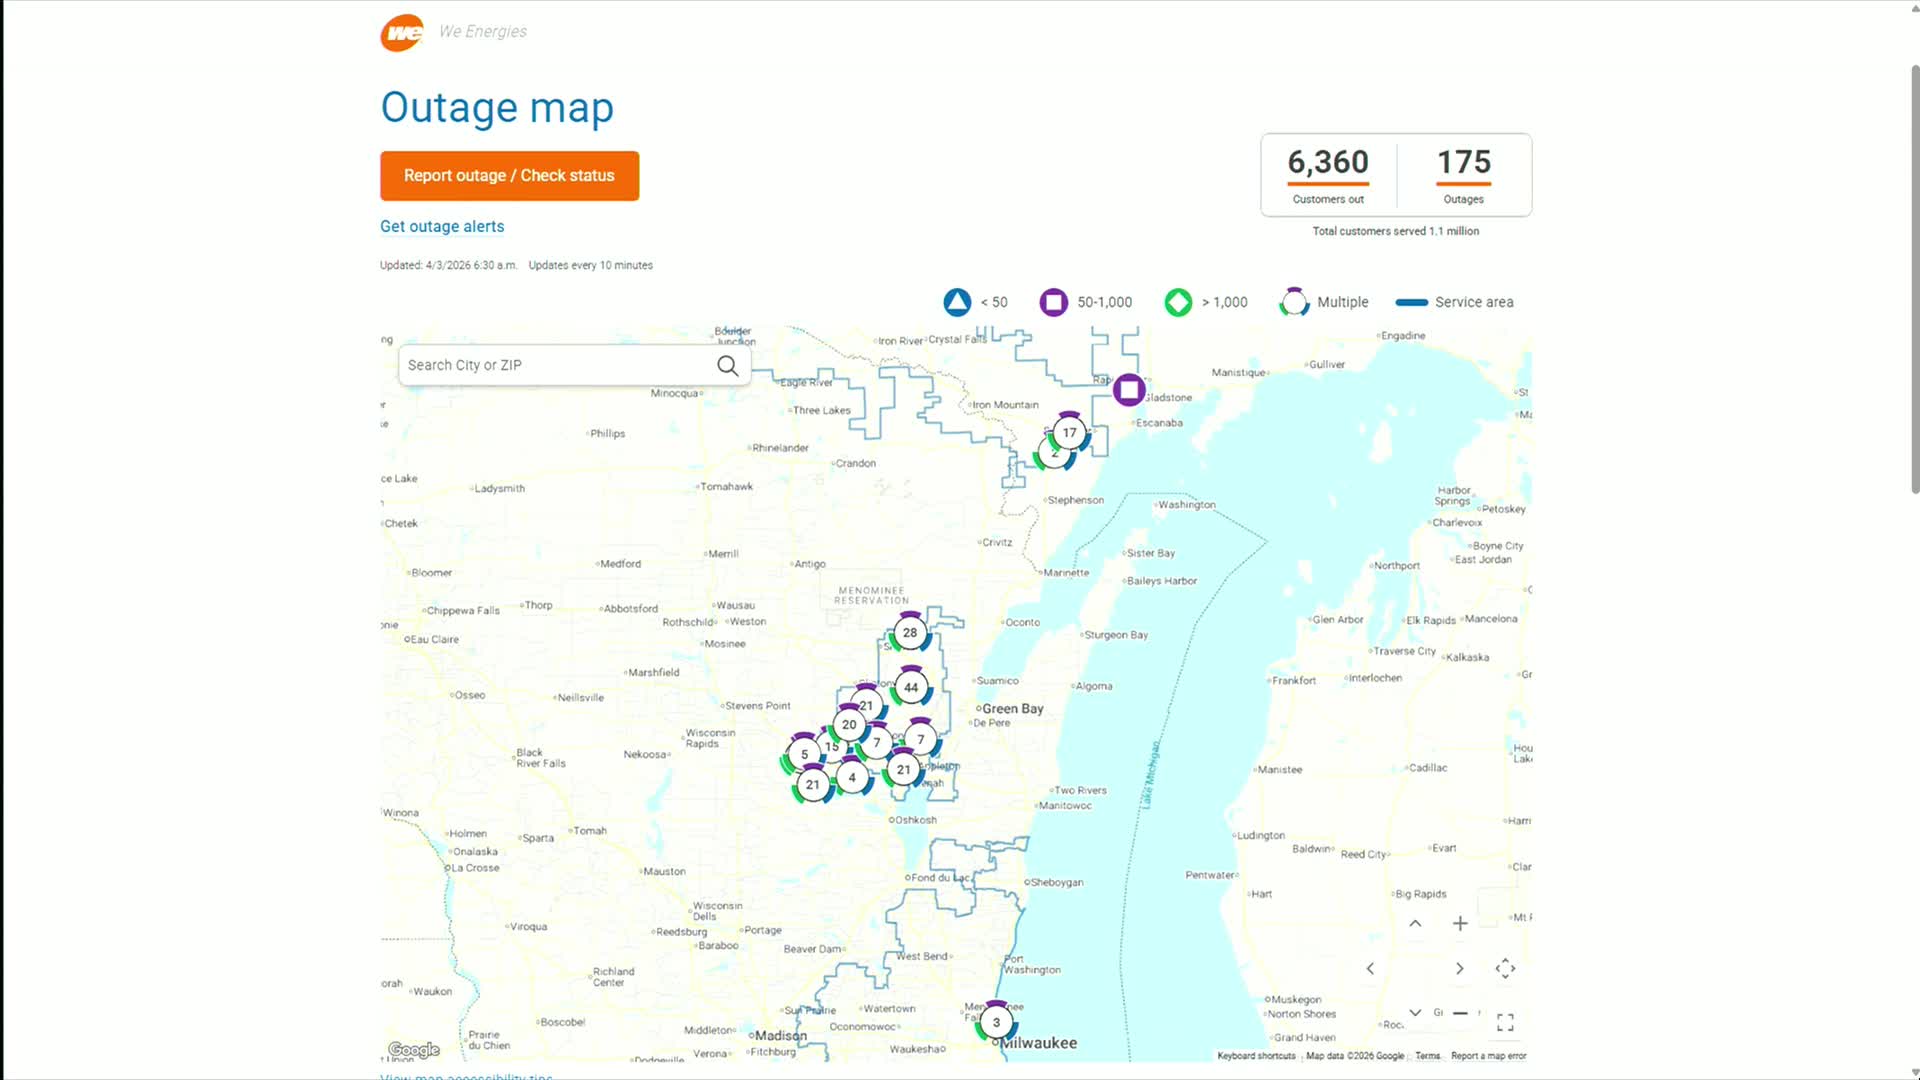This screenshot has width=1920, height=1080.
Task: Click the blue triangle <50 legend icon
Action: pyautogui.click(x=957, y=302)
